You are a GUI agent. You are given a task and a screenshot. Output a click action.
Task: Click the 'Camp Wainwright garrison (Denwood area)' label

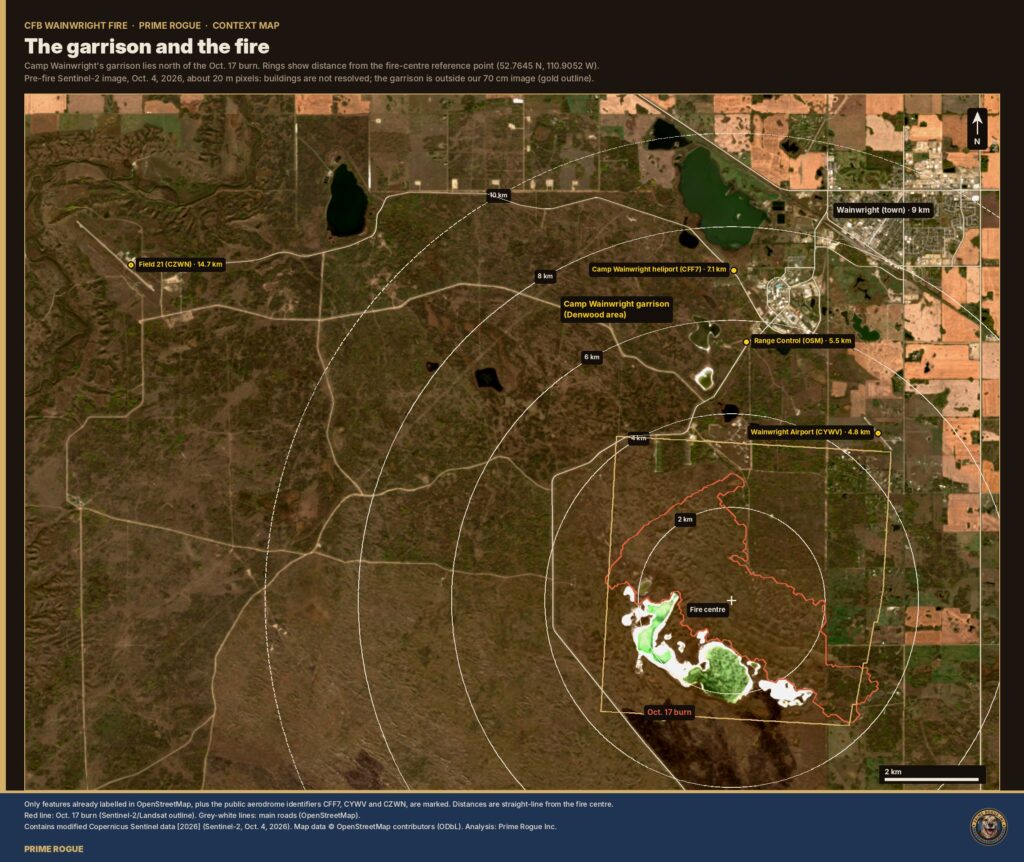click(616, 309)
